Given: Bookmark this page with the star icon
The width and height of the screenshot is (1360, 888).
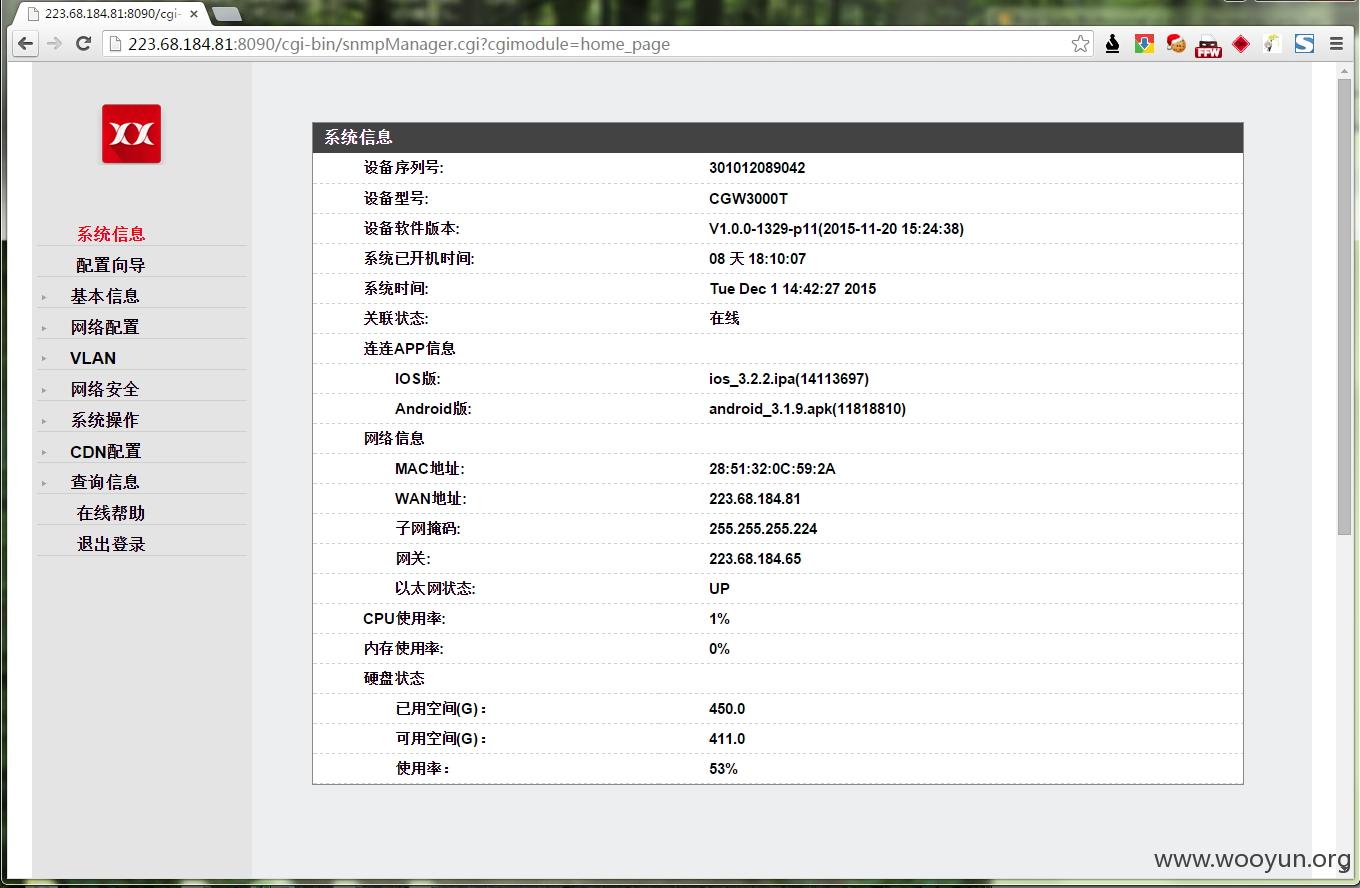Looking at the screenshot, I should [x=1080, y=44].
